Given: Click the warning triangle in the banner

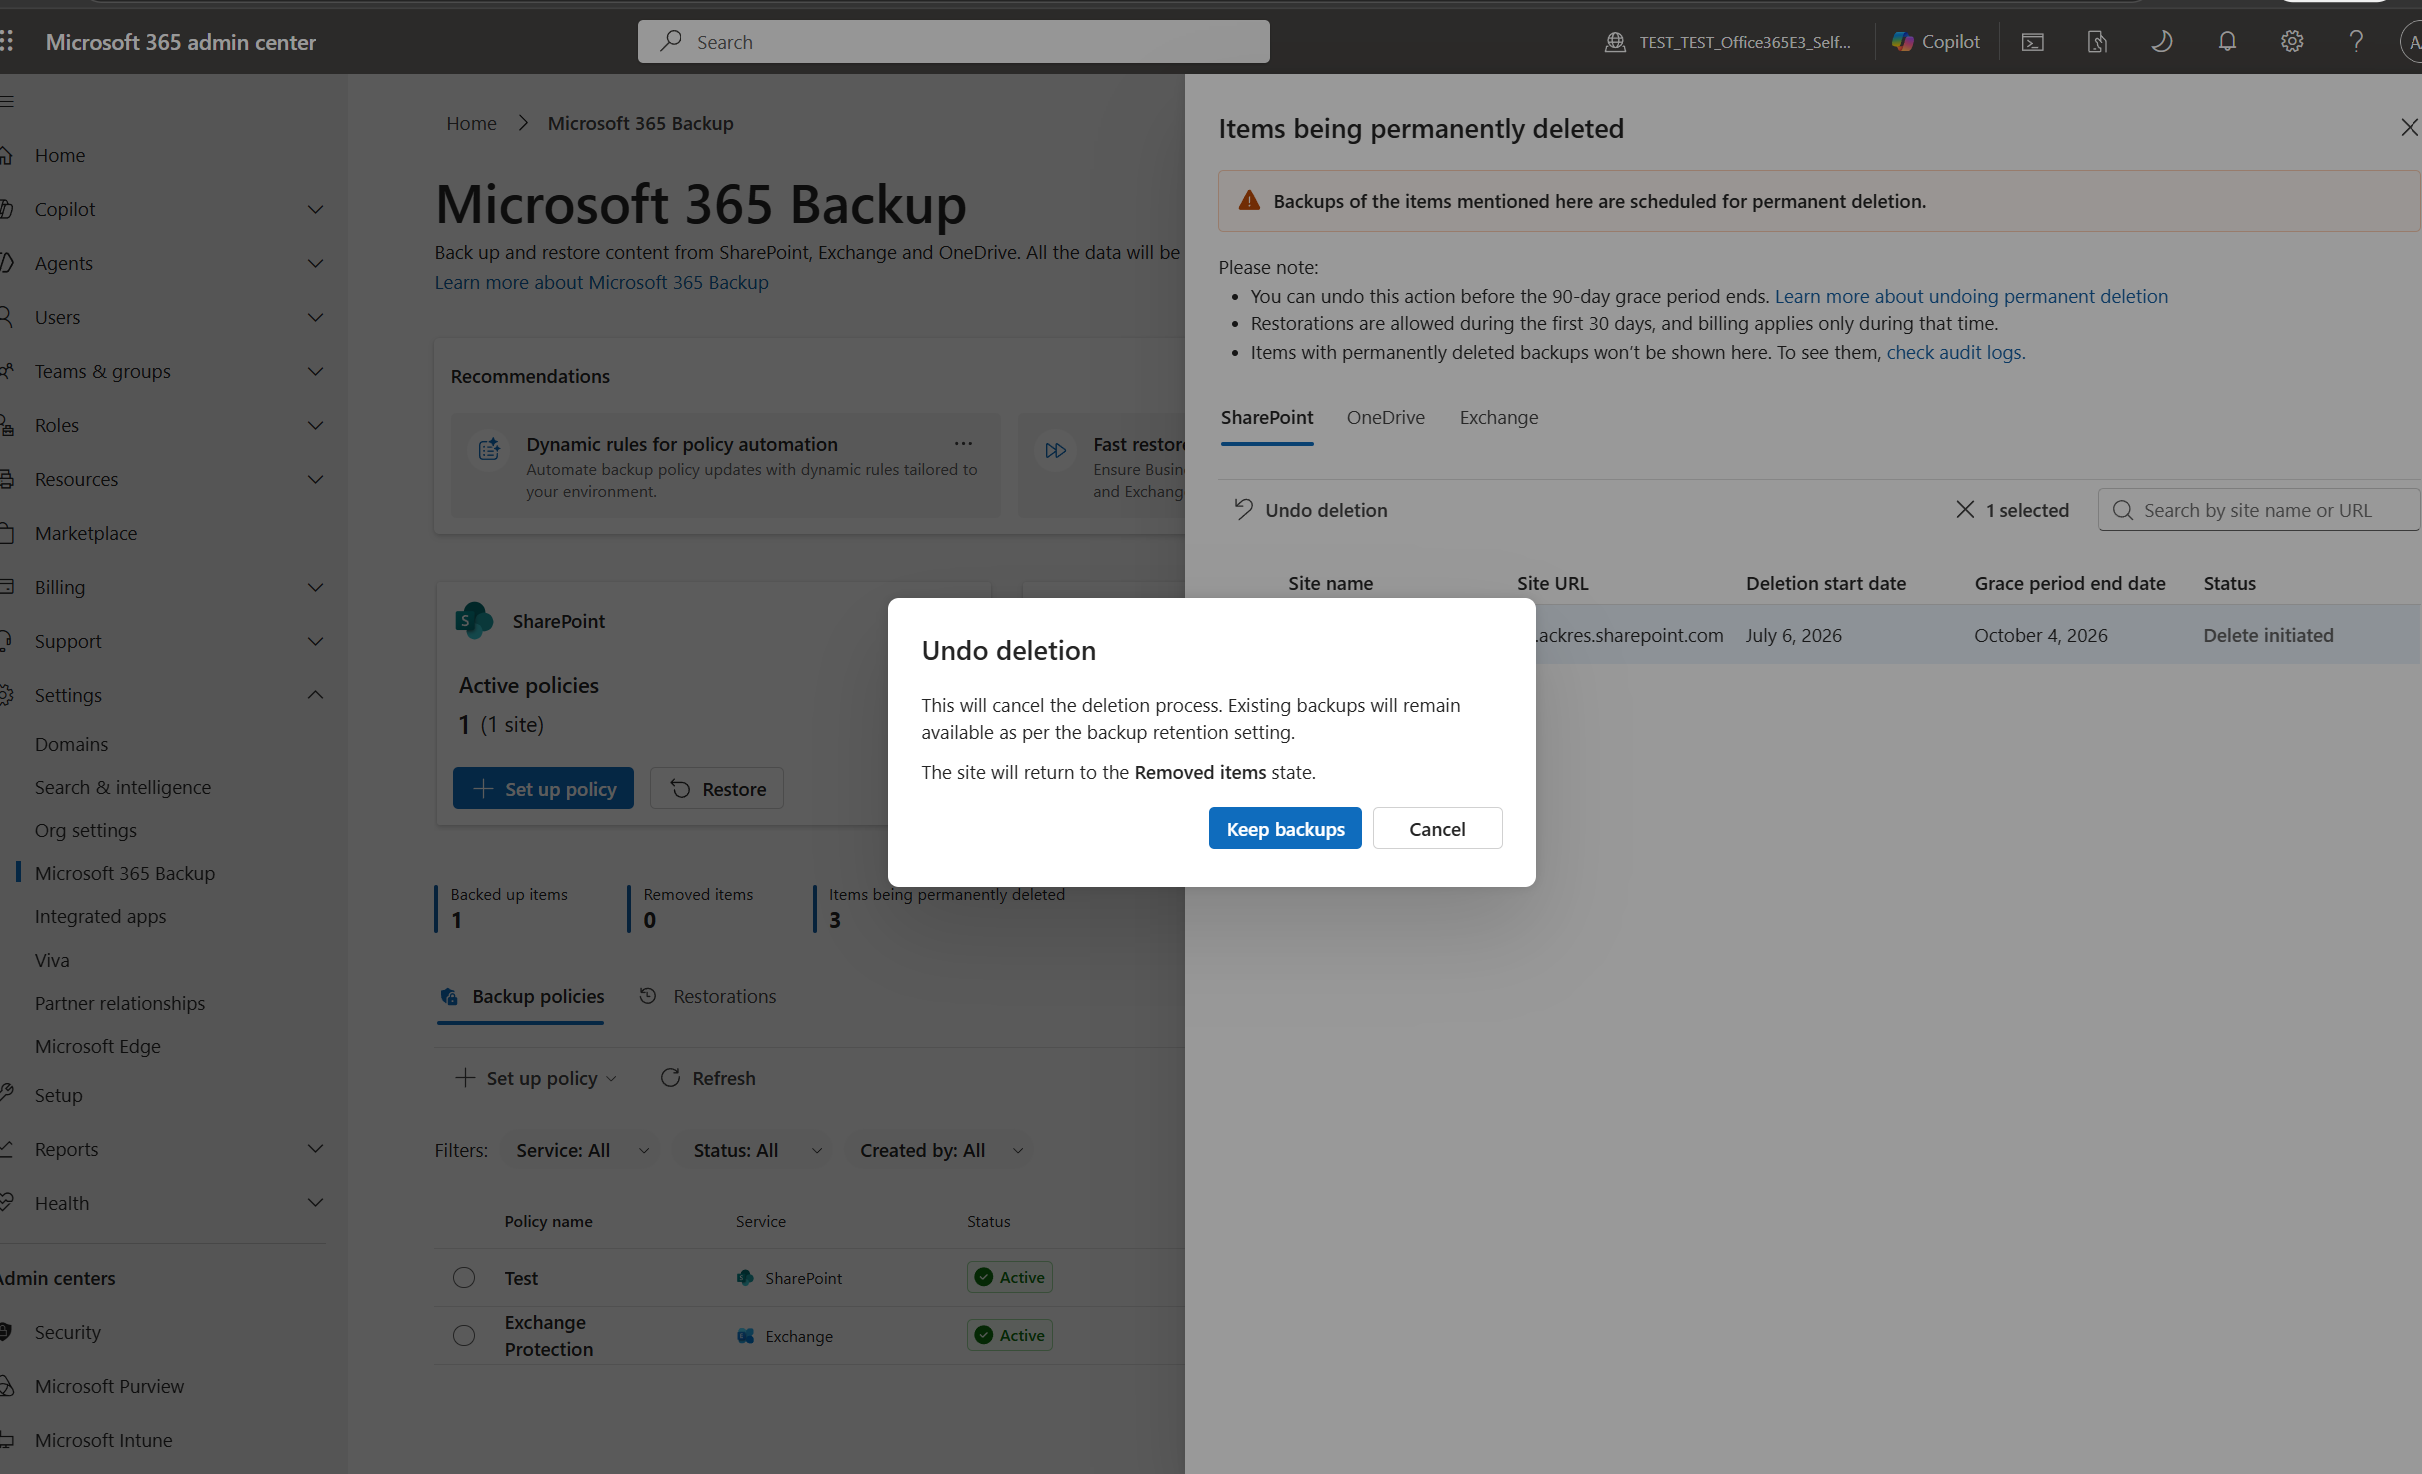Looking at the screenshot, I should point(1249,201).
